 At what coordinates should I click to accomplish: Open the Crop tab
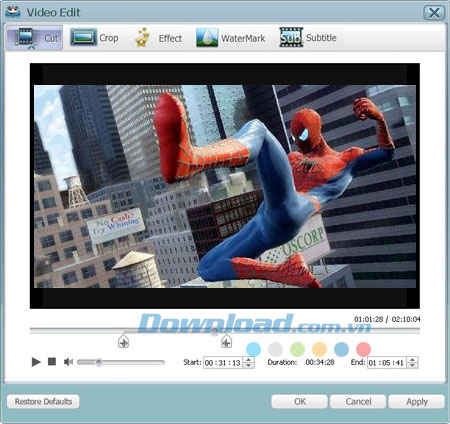[x=94, y=38]
